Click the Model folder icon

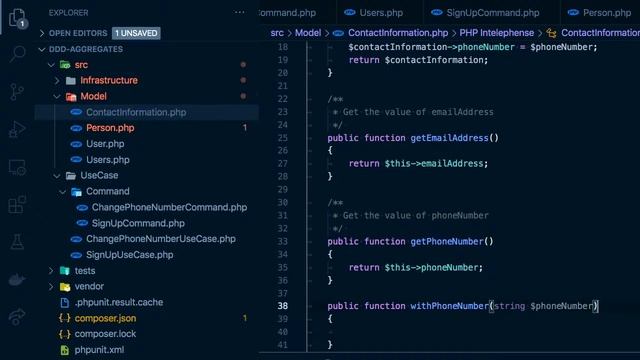coord(71,96)
